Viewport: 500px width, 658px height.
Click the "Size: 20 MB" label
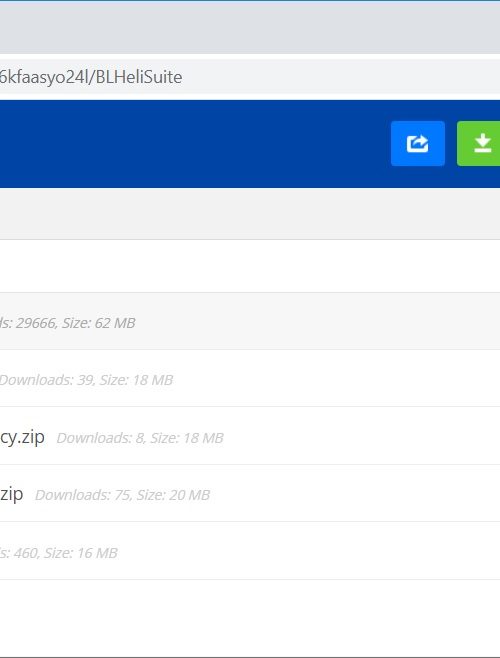coord(173,495)
